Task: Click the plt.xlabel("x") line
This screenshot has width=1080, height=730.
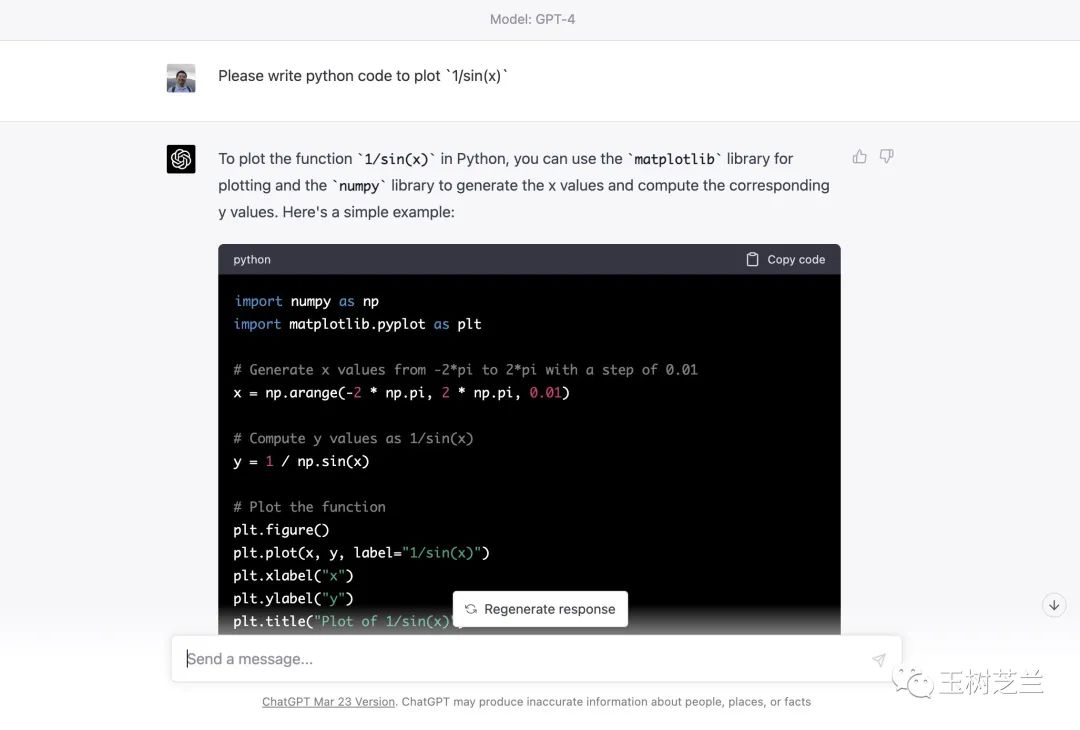Action: coord(293,576)
